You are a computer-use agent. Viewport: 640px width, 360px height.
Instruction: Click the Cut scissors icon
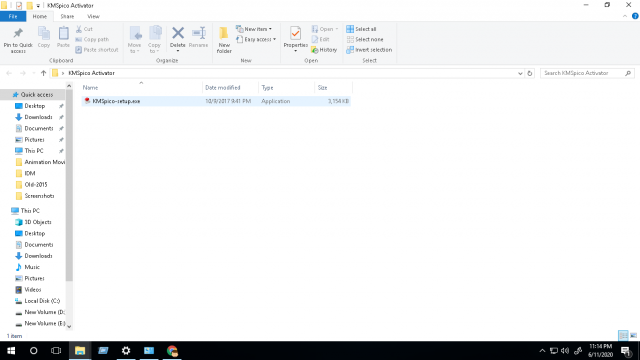[x=79, y=29]
